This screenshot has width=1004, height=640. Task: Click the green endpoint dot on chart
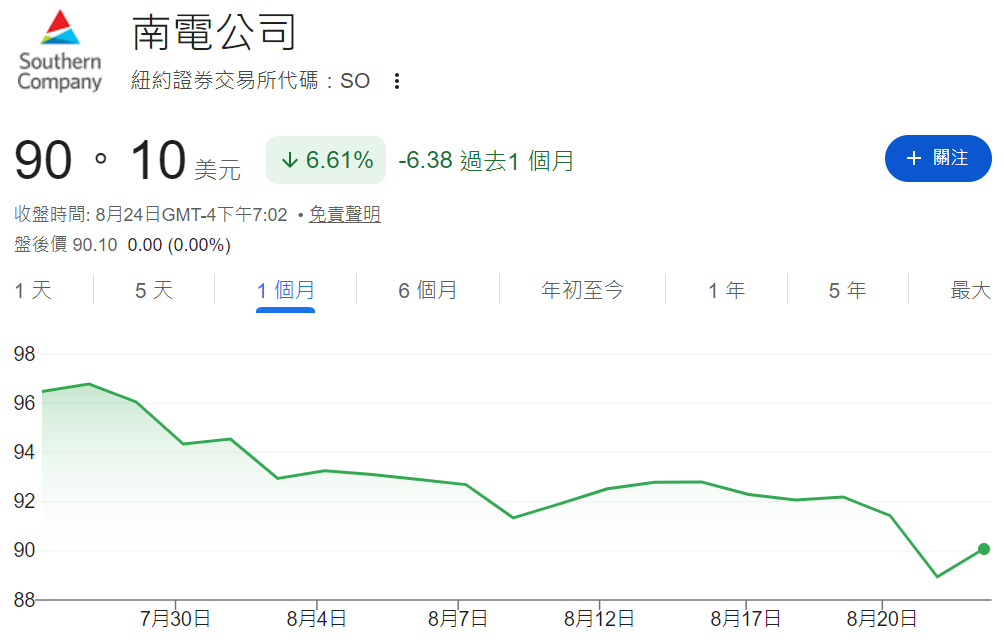tap(984, 549)
